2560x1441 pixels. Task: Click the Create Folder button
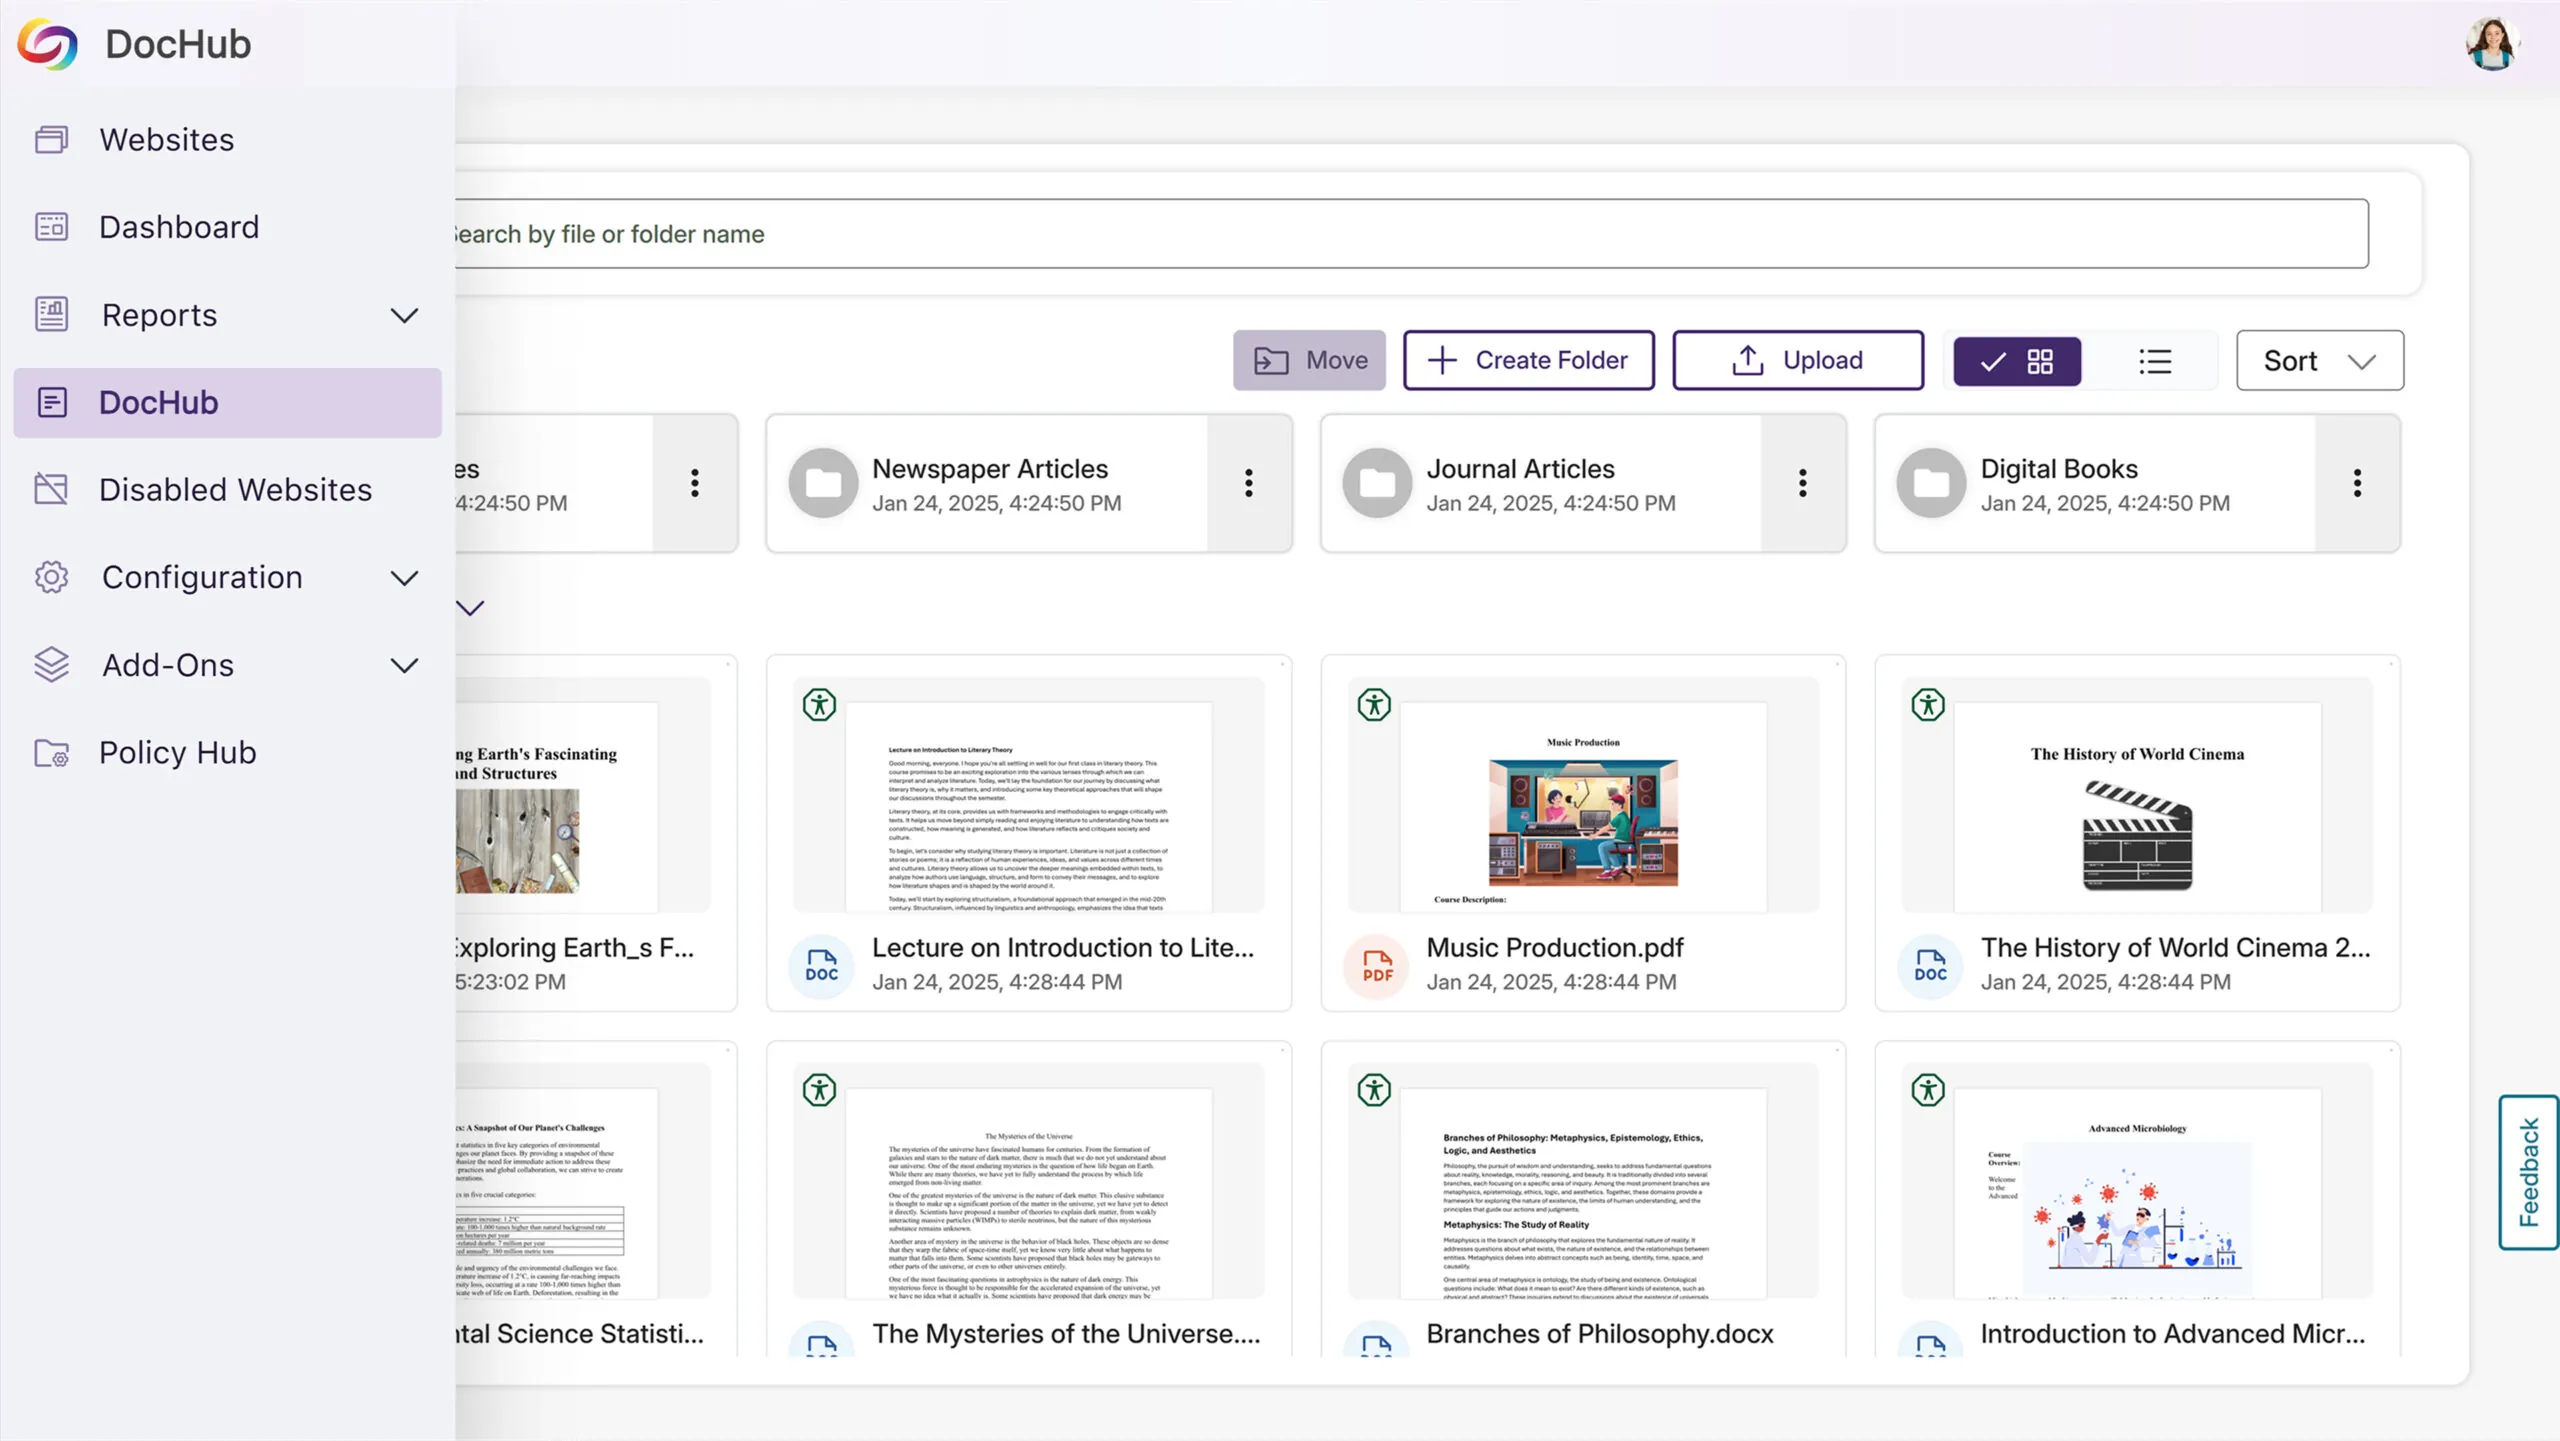[1528, 361]
